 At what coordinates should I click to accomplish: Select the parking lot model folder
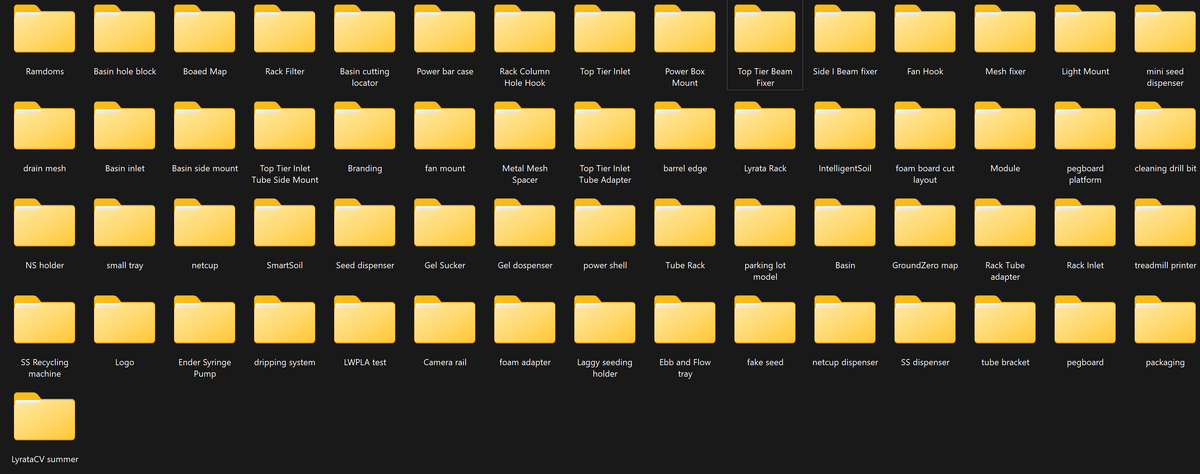click(765, 222)
